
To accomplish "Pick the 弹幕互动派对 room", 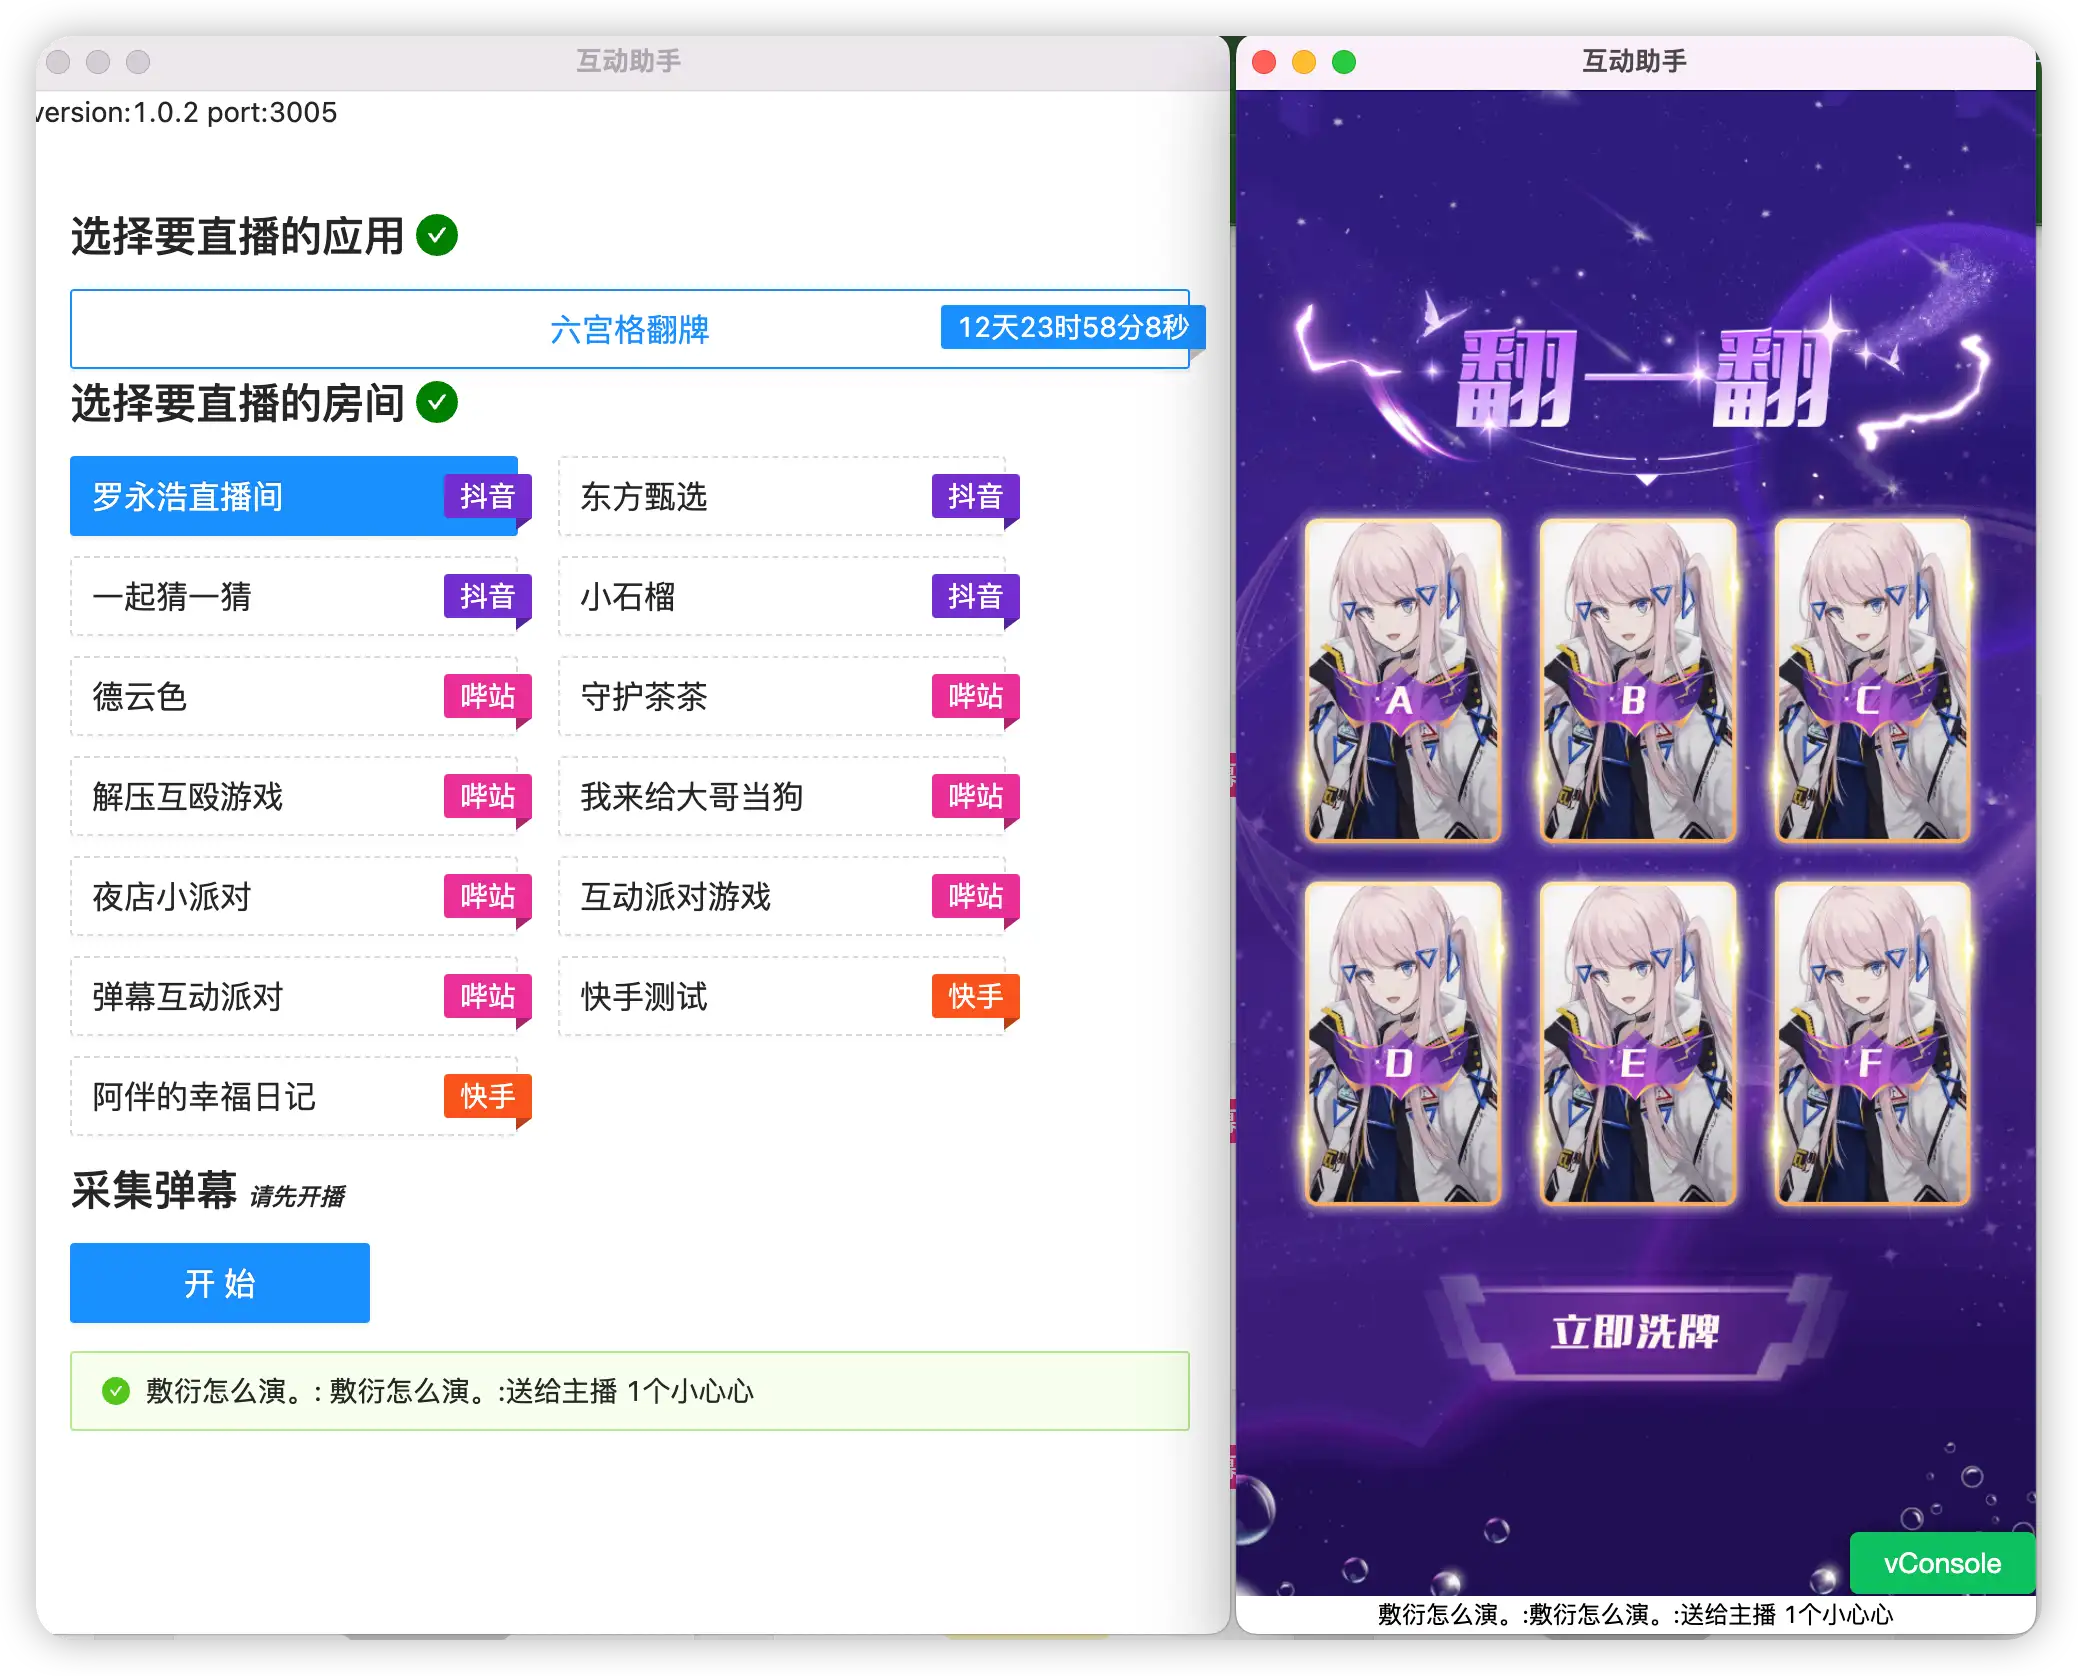I will pos(293,996).
